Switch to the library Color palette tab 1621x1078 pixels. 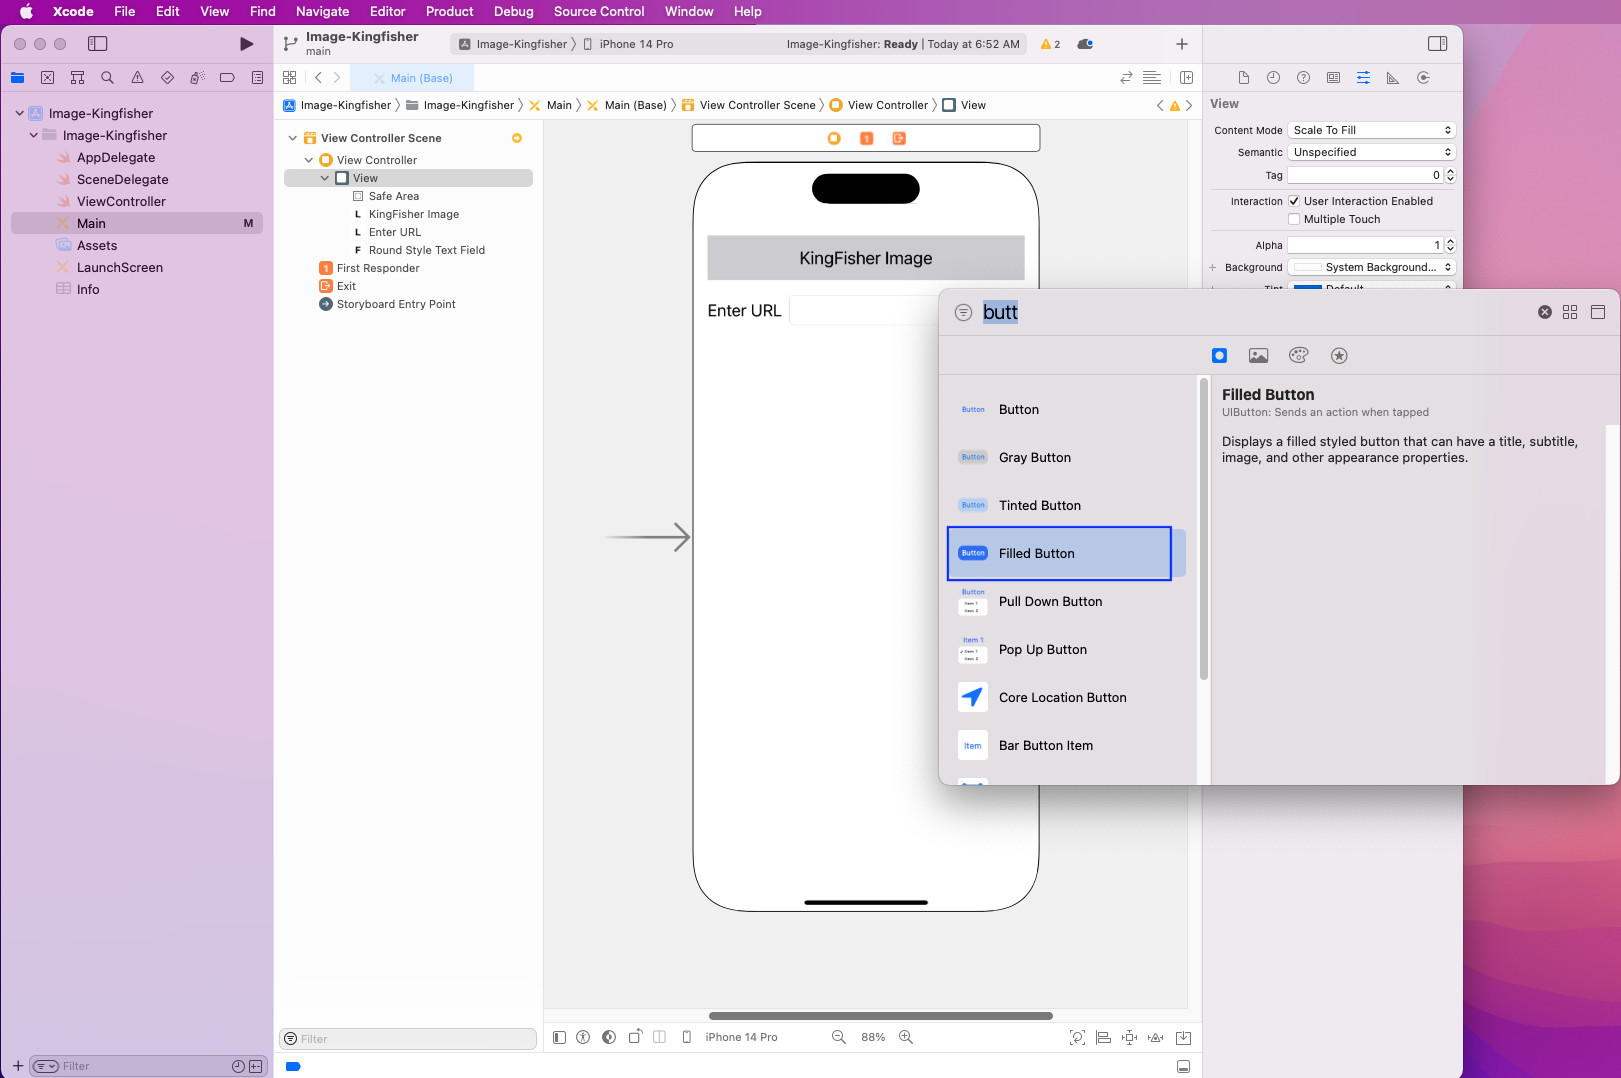coord(1299,356)
